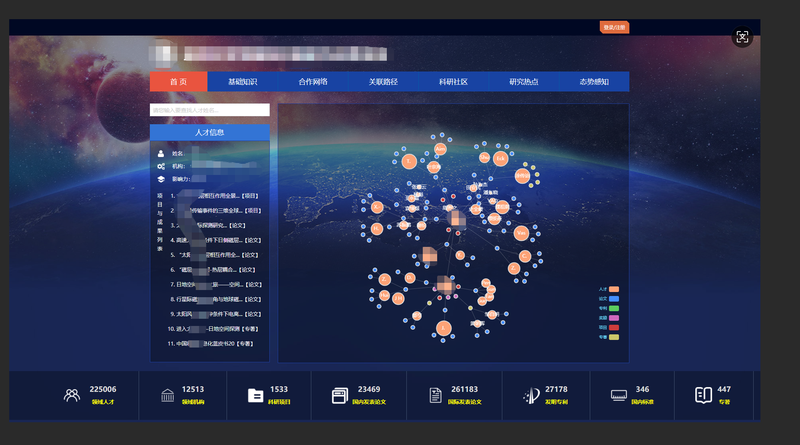The height and width of the screenshot is (445, 800).
Task: Switch to the 合作网络 tab
Action: [x=313, y=82]
